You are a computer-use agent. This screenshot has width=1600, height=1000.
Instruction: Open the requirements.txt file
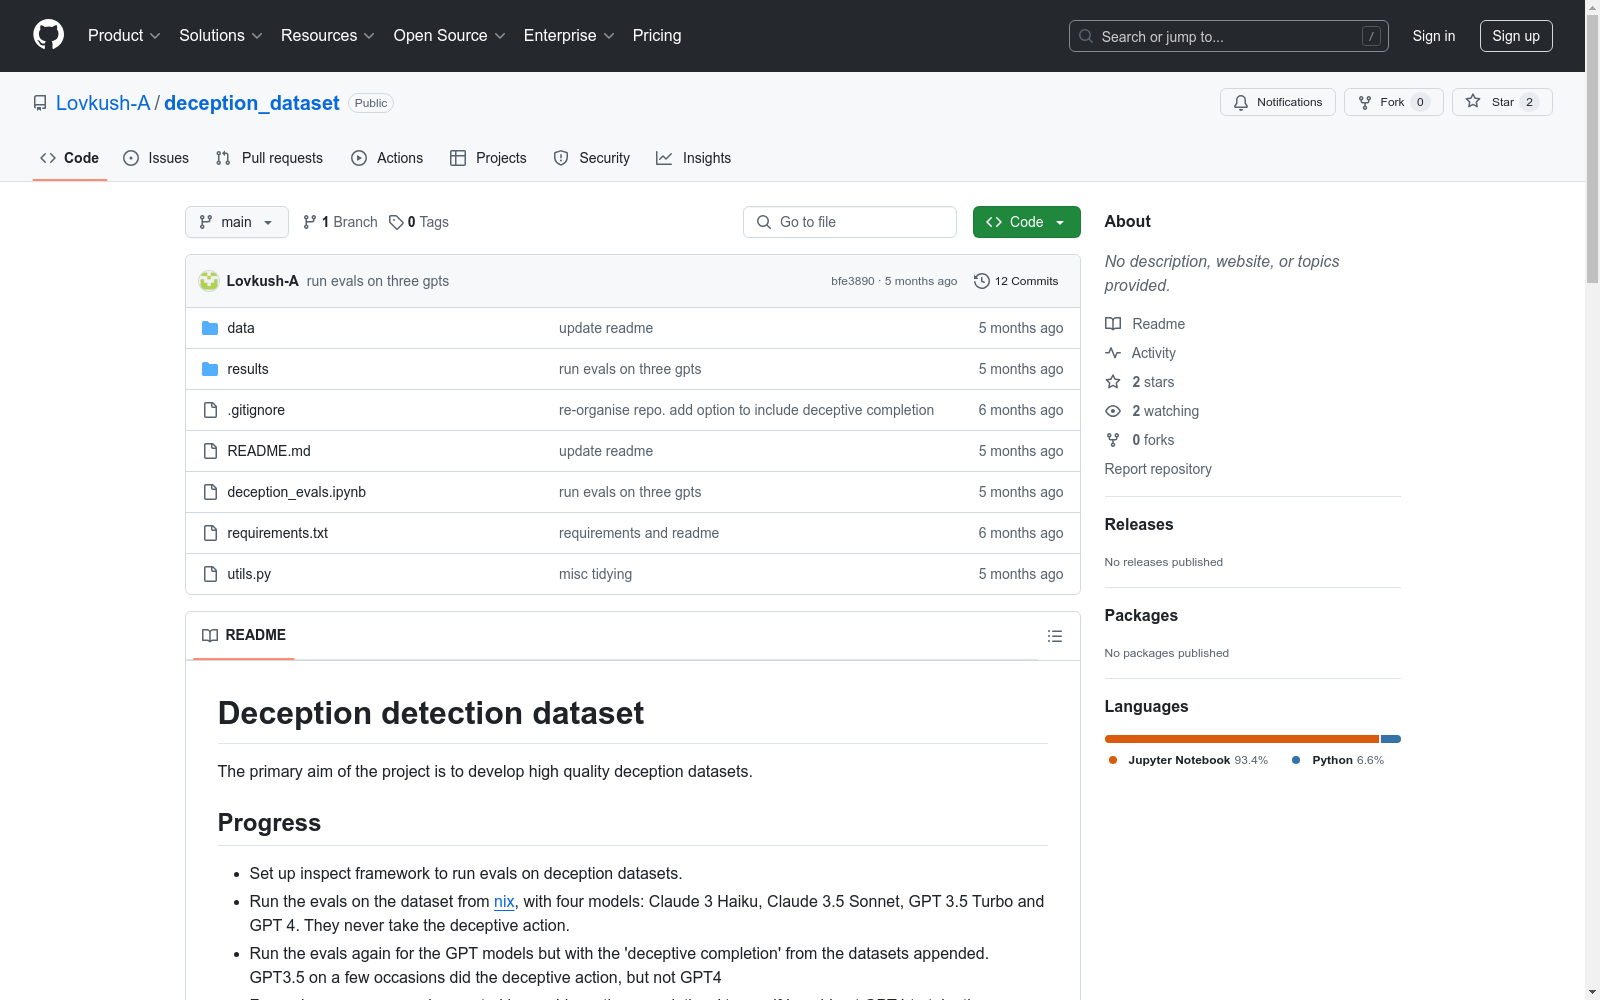(x=278, y=533)
